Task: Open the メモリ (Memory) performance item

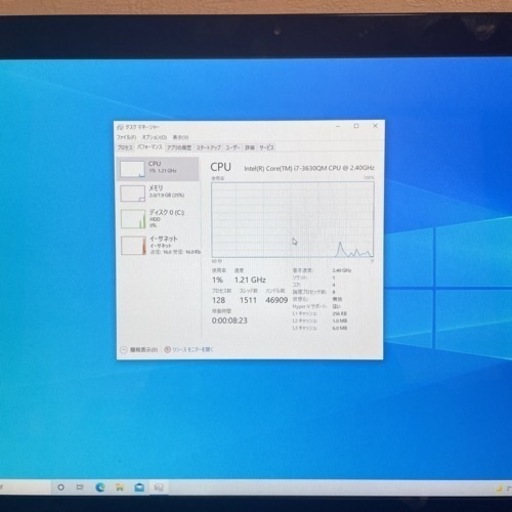Action: [159, 193]
